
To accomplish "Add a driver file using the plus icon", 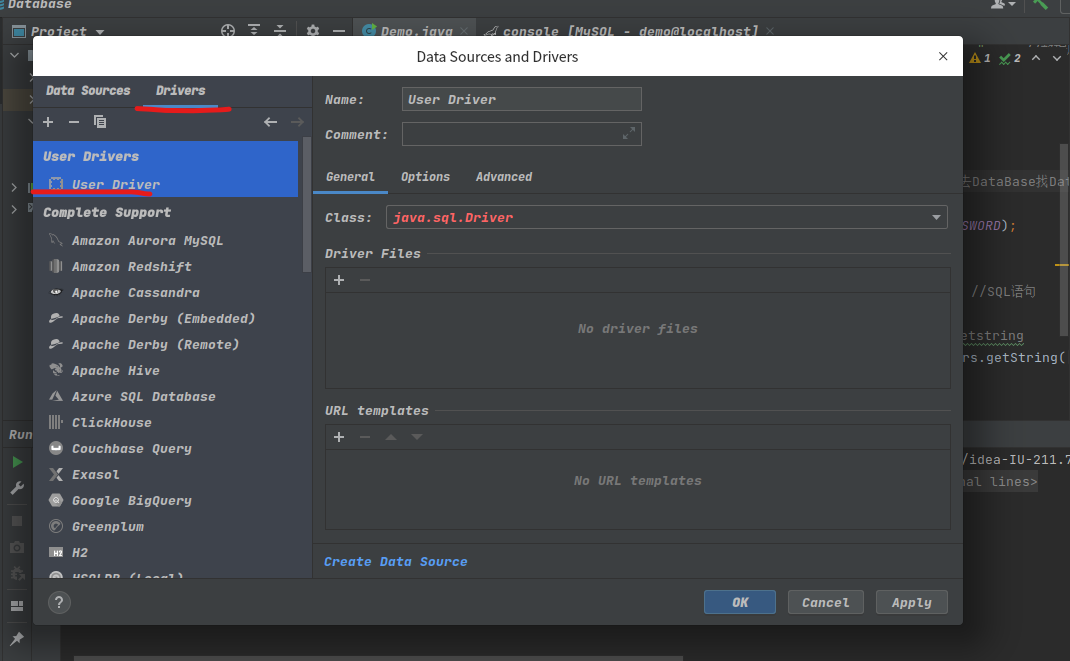I will tap(338, 280).
